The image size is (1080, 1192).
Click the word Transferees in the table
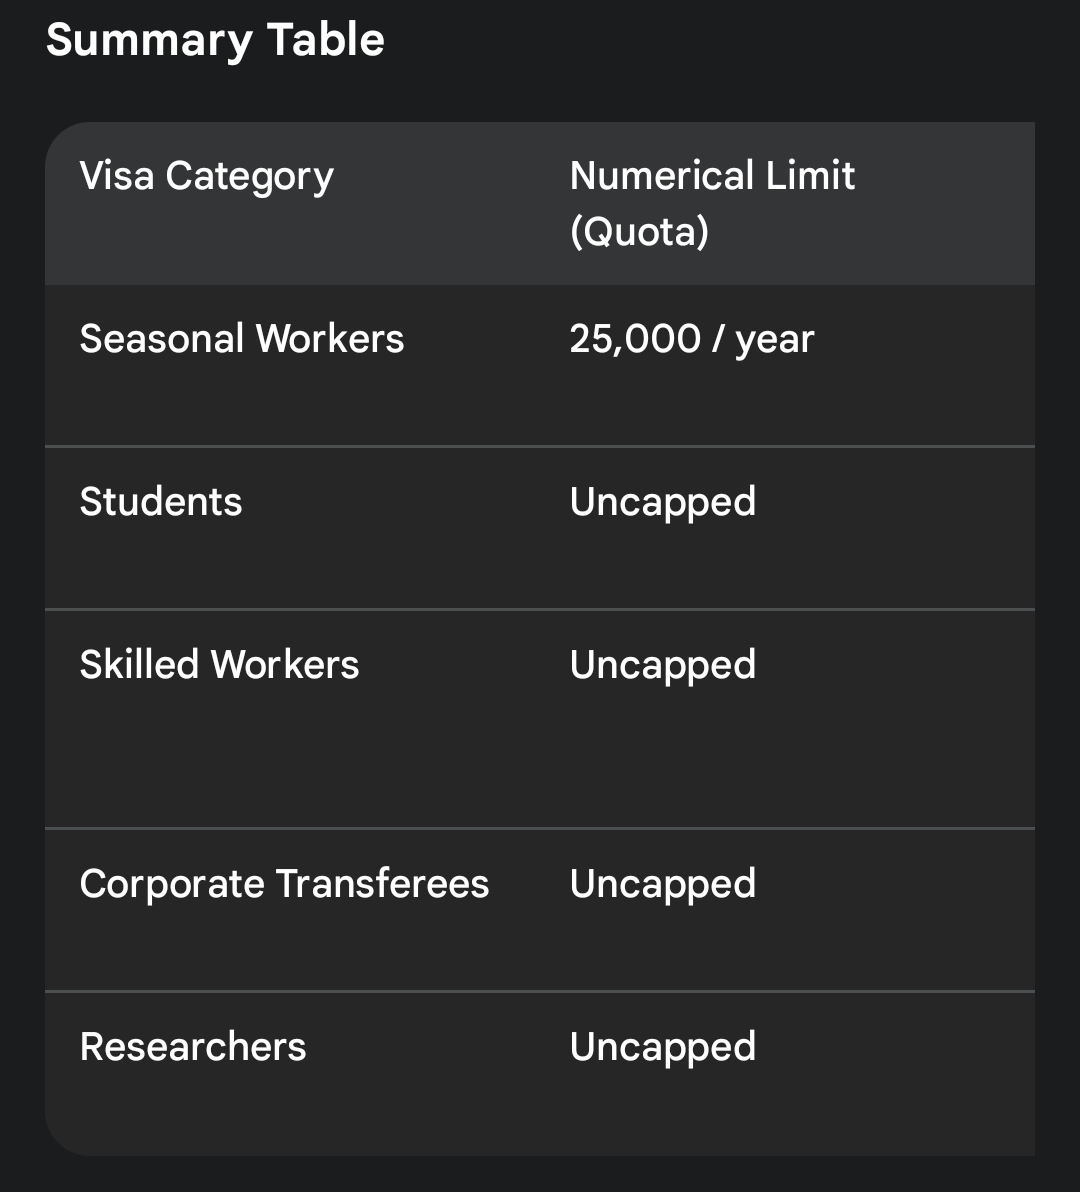tap(382, 884)
